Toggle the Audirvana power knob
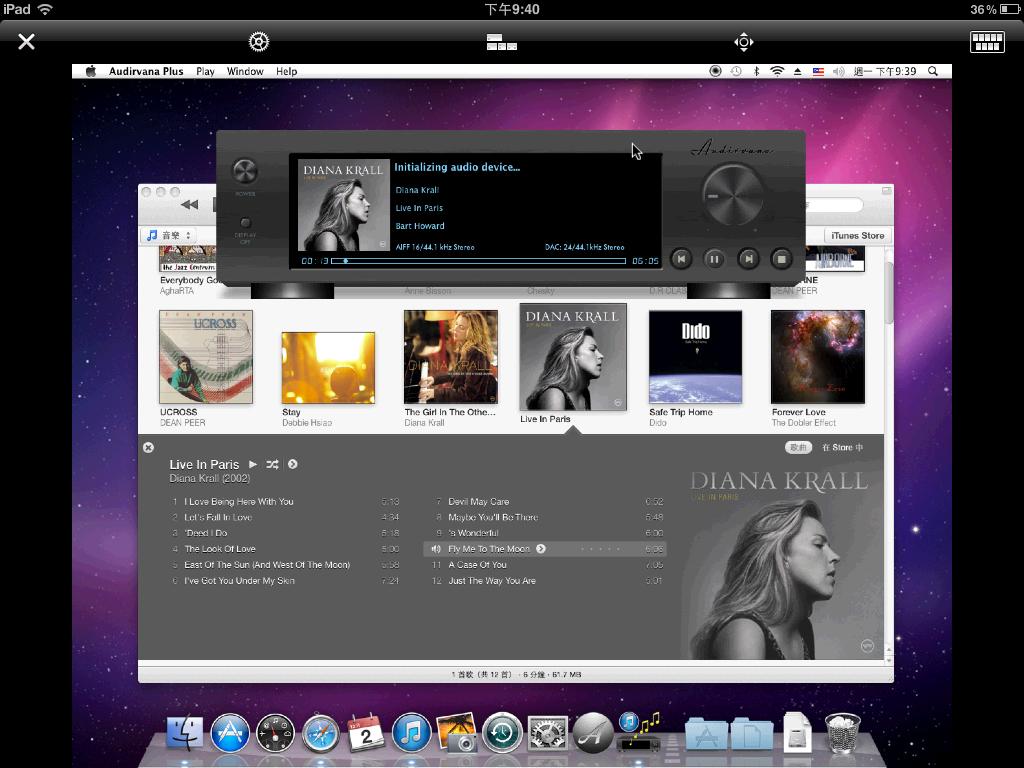The width and height of the screenshot is (1024, 768). click(x=245, y=171)
